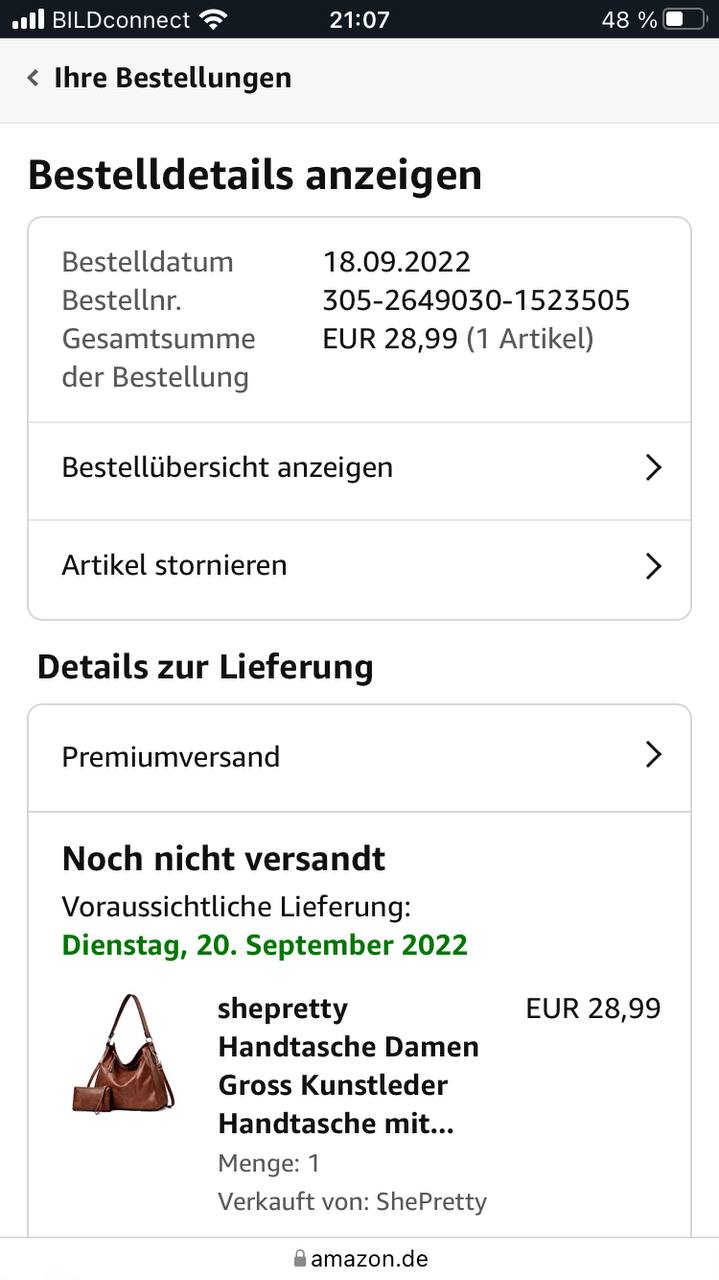Tap the cellular signal bars icon
Viewport: 719px width, 1280px height.
click(28, 19)
